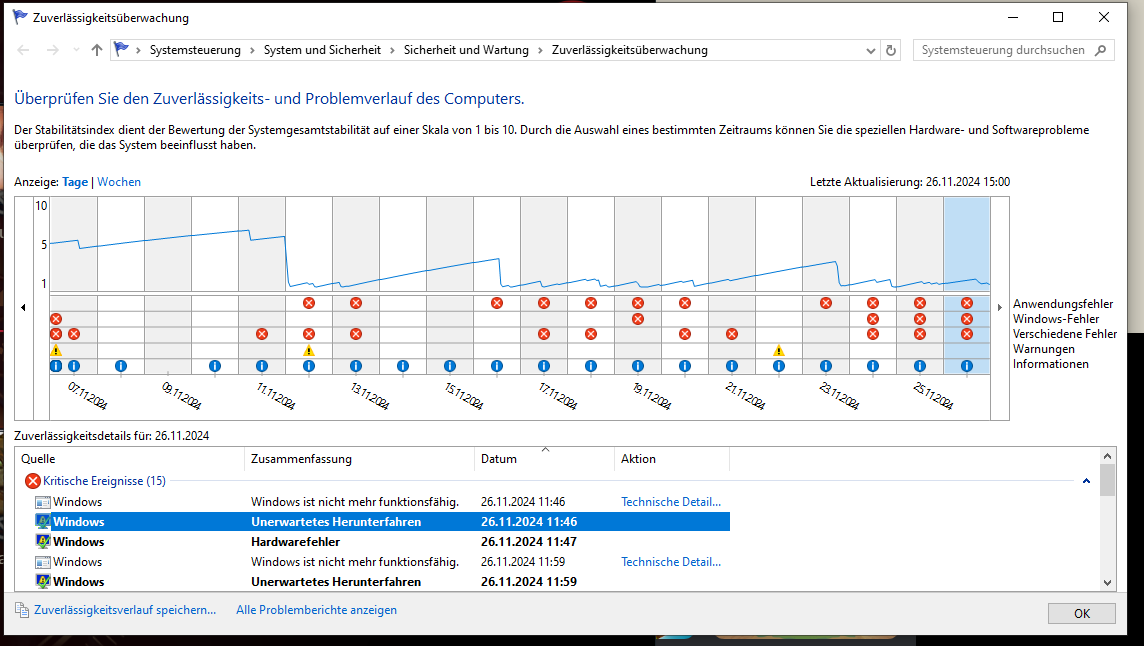Click the information icon on 14.11.2024

[x=403, y=366]
